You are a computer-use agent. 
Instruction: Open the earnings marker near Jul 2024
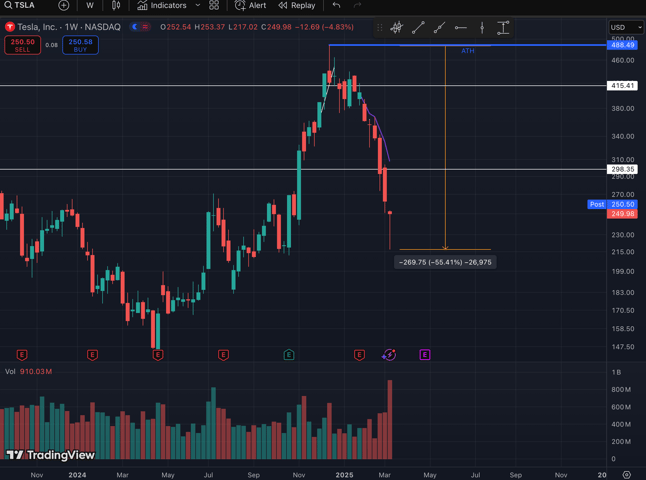(223, 355)
